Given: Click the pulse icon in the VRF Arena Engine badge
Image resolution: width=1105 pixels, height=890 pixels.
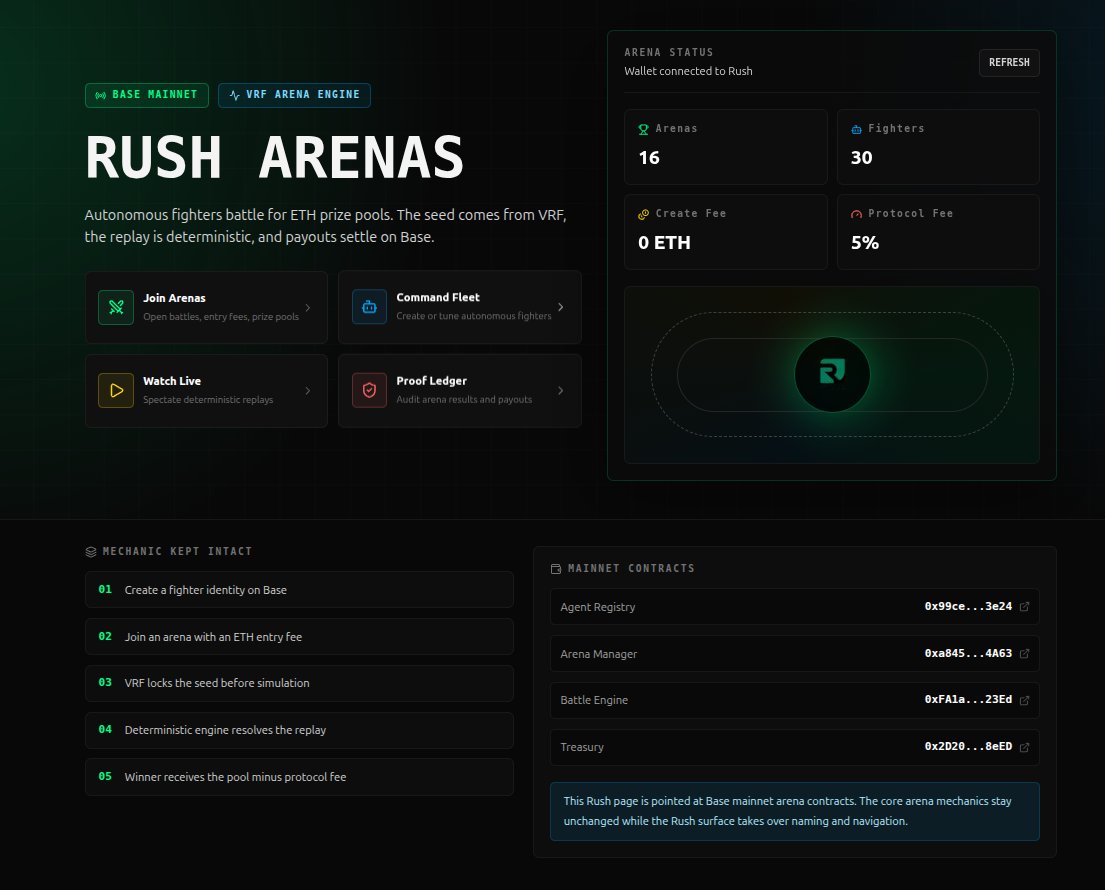Looking at the screenshot, I should click(x=235, y=95).
